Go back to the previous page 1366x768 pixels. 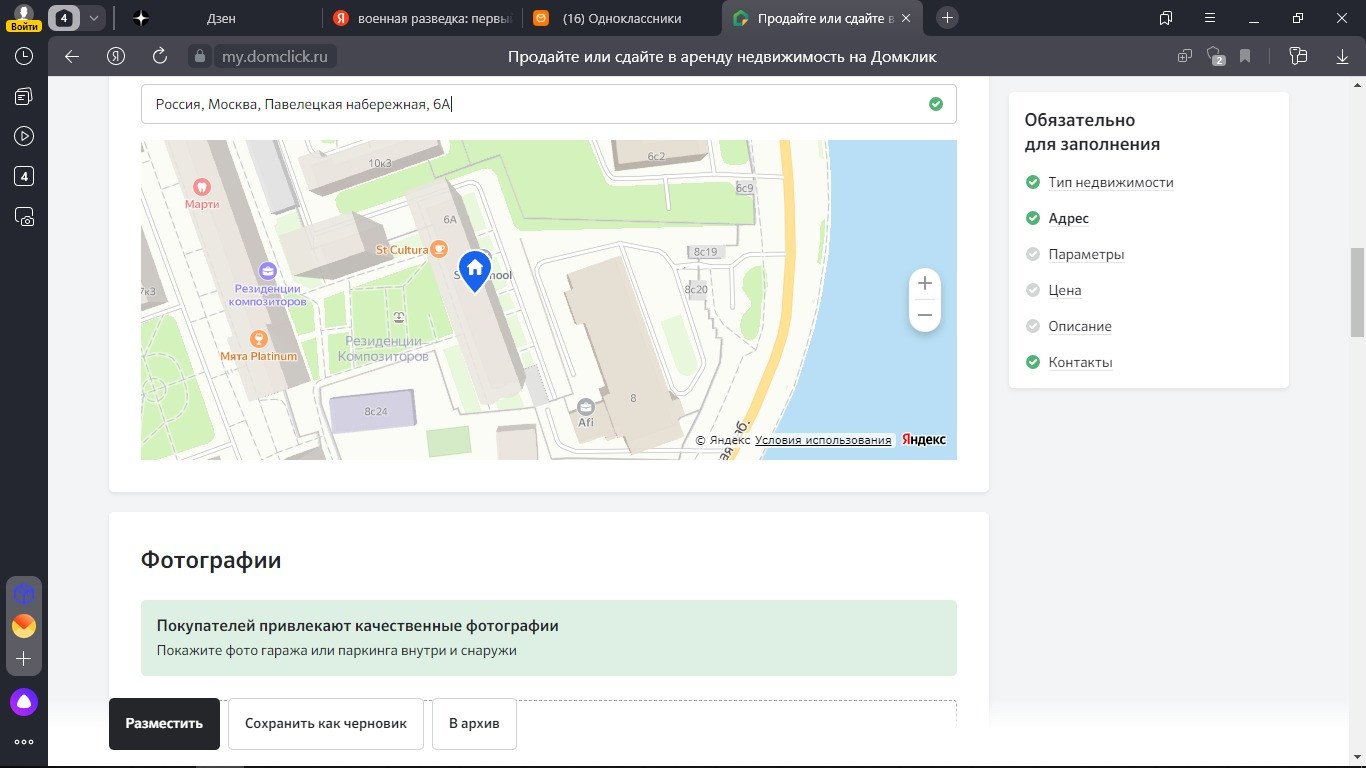tap(72, 56)
